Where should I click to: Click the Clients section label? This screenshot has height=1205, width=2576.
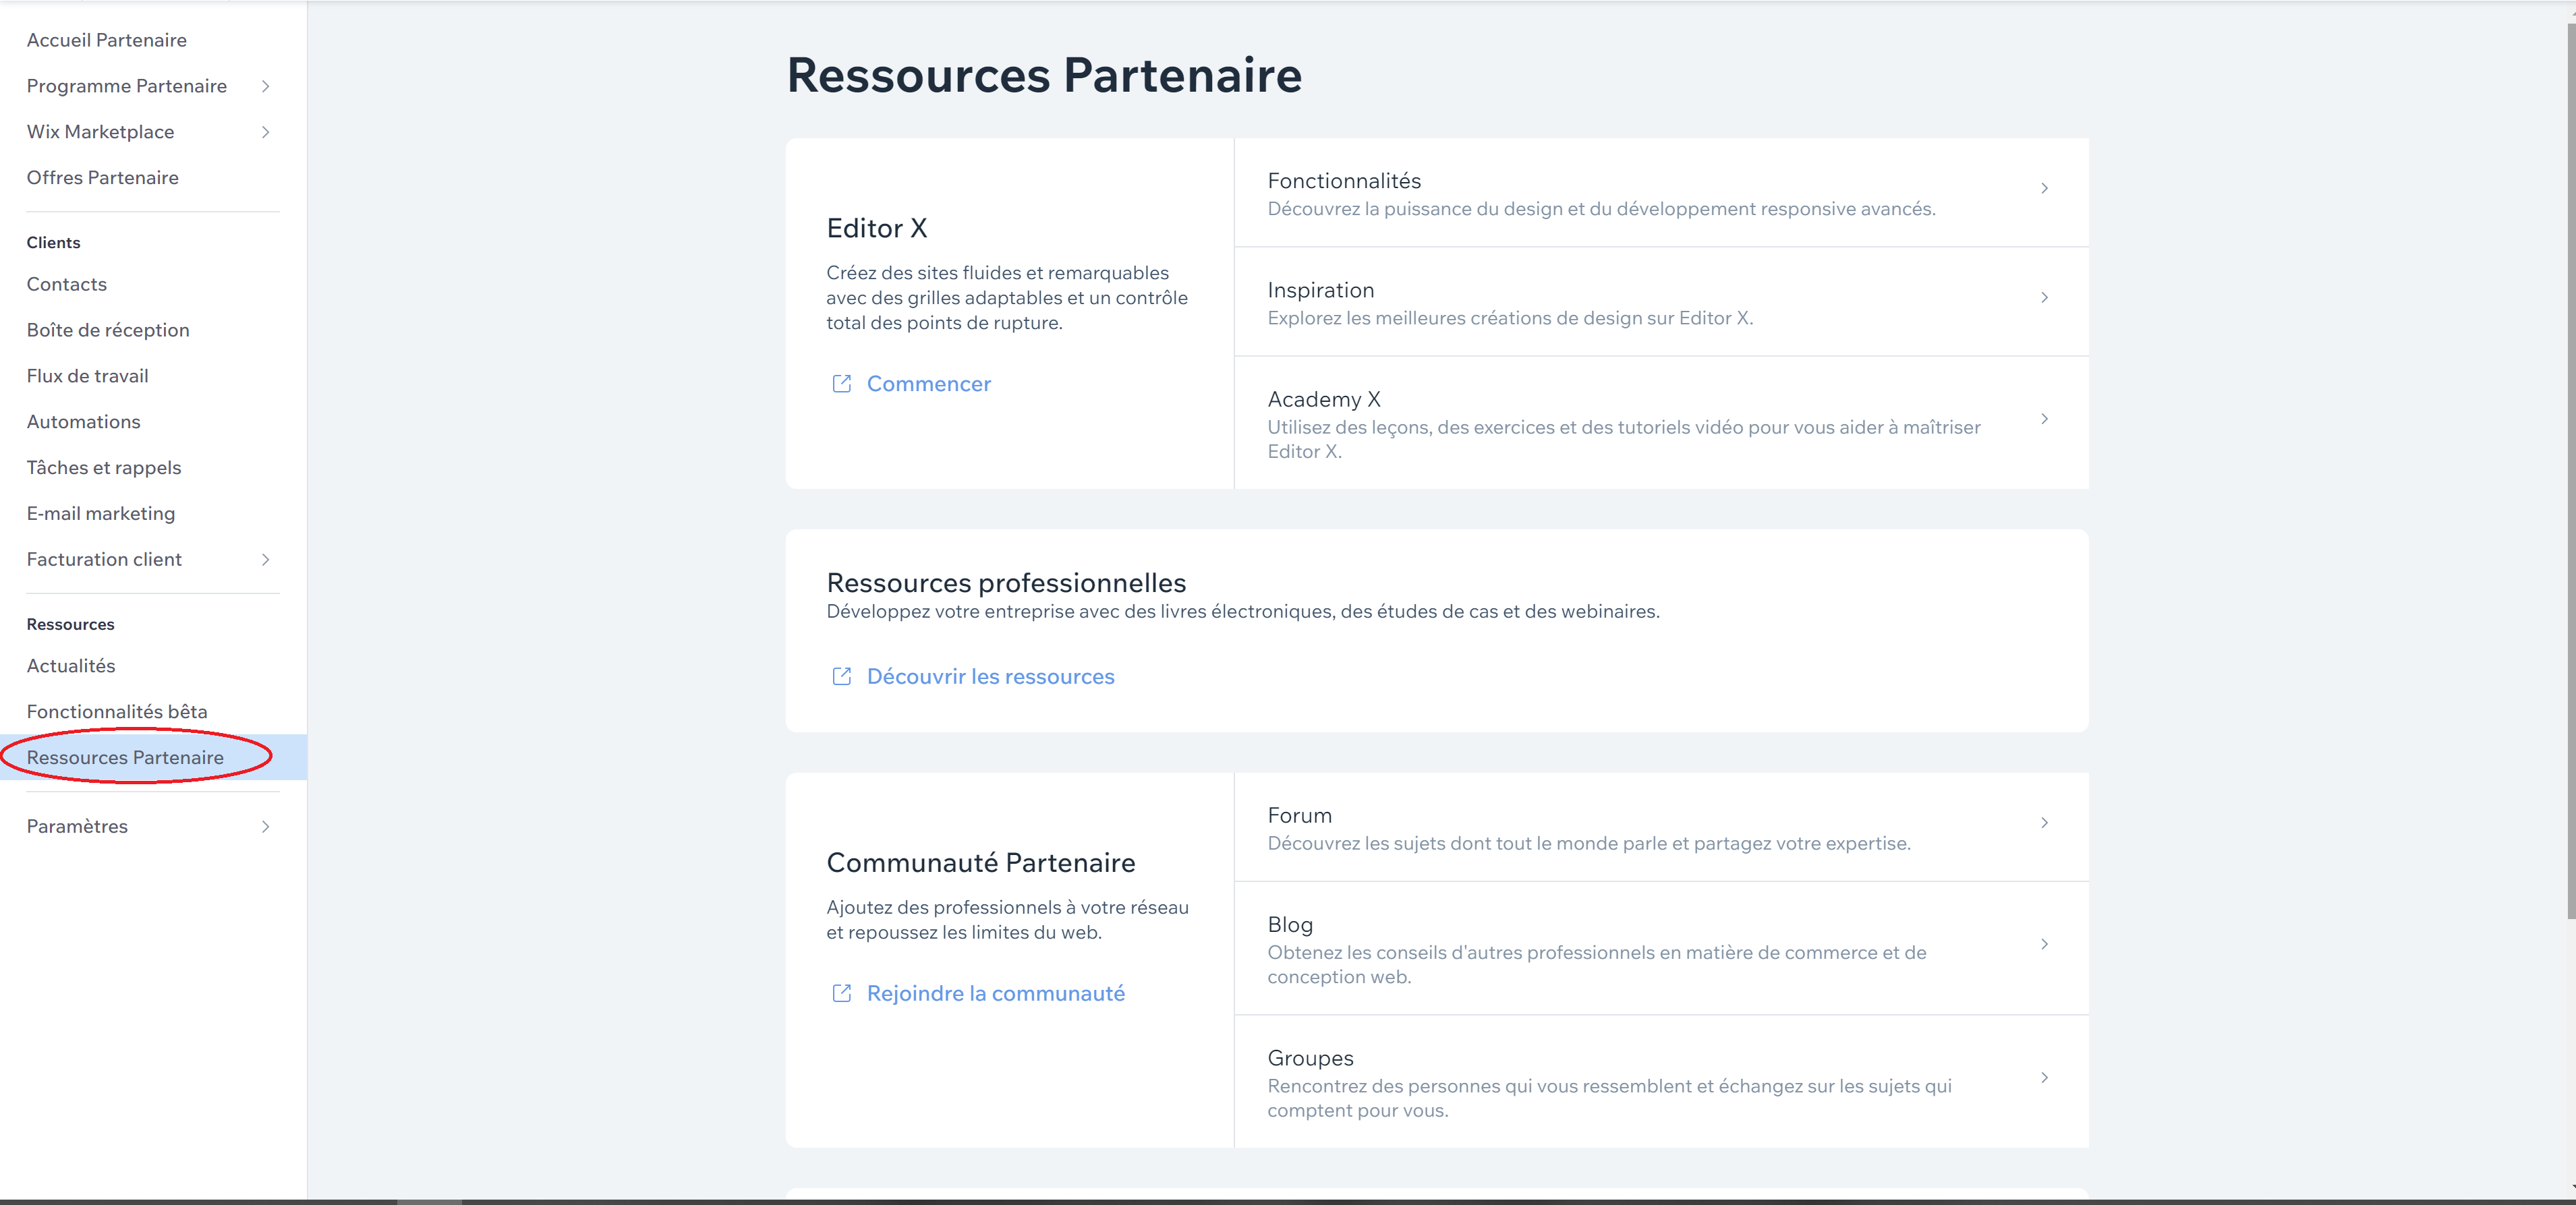[x=53, y=242]
